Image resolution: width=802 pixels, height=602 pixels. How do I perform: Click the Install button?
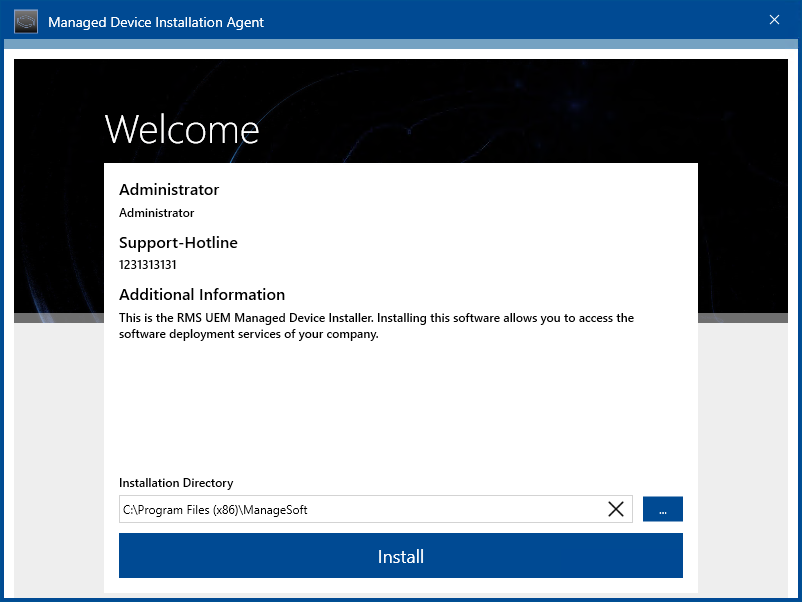pos(400,556)
